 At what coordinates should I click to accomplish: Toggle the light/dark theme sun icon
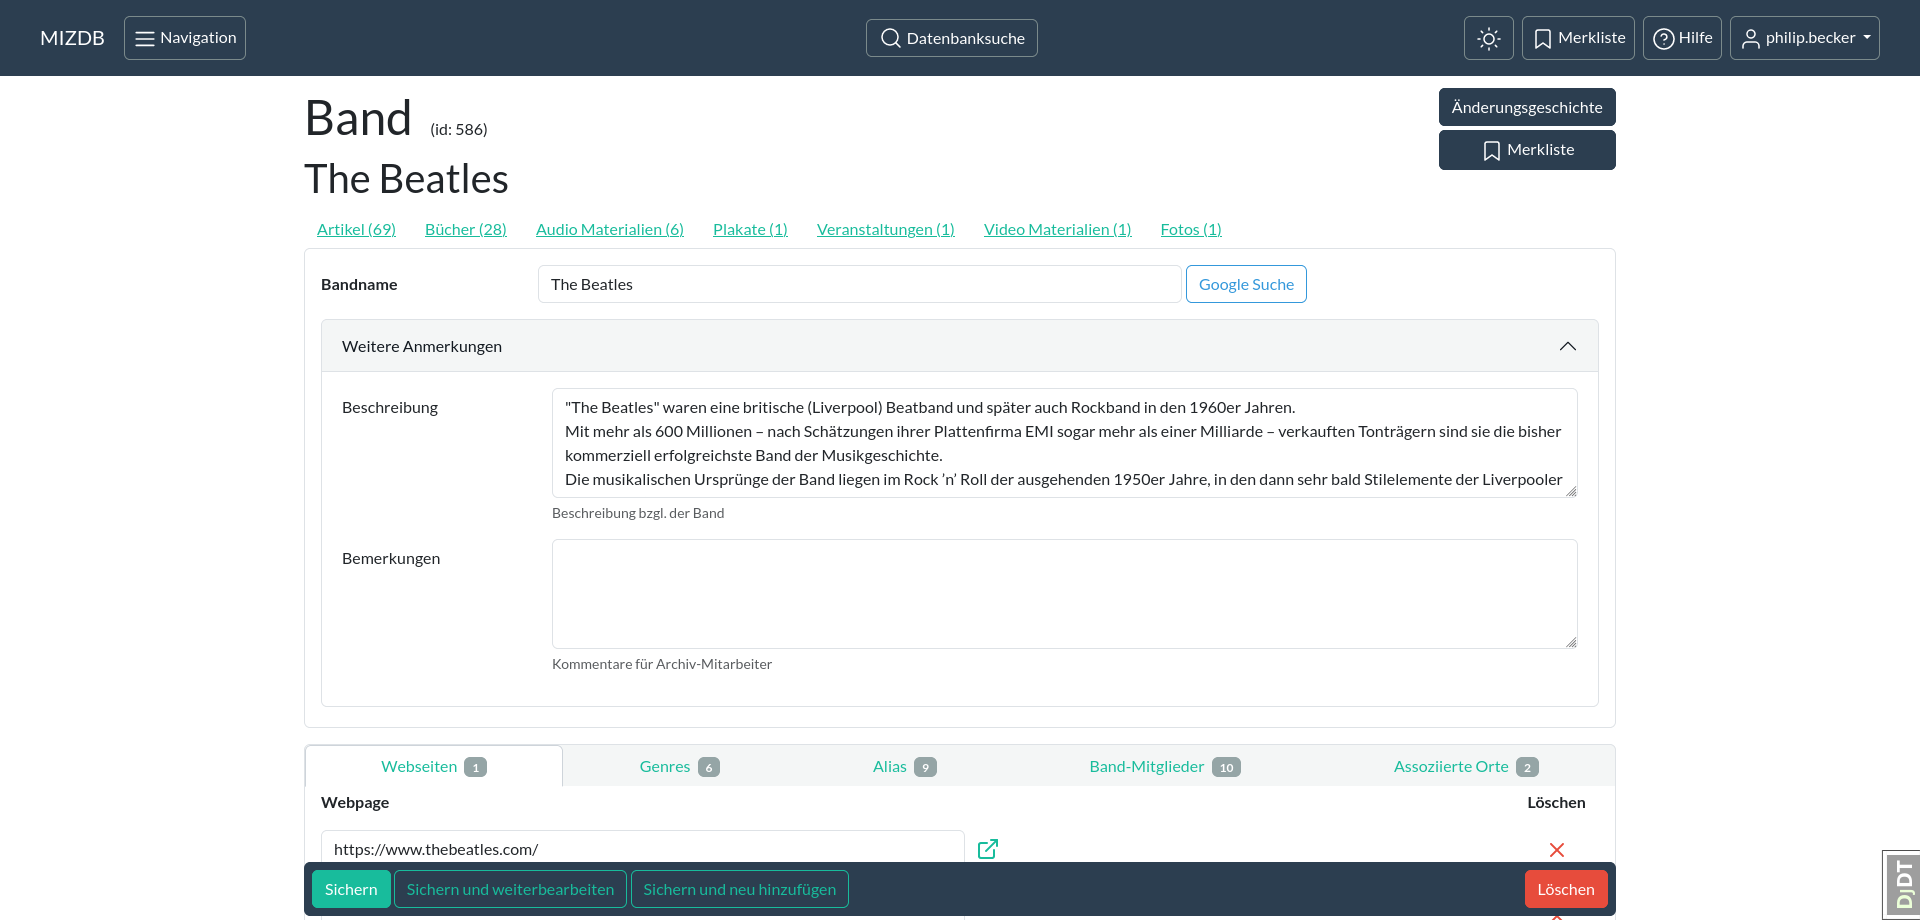point(1488,38)
